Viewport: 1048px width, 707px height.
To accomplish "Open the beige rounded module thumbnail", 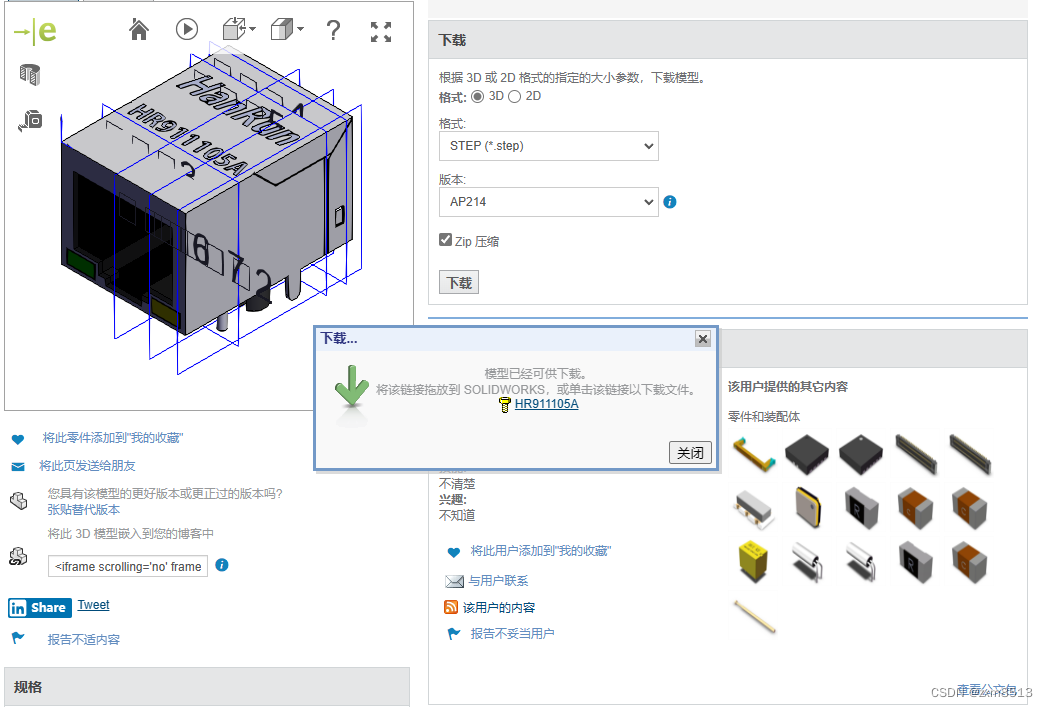I will [808, 508].
